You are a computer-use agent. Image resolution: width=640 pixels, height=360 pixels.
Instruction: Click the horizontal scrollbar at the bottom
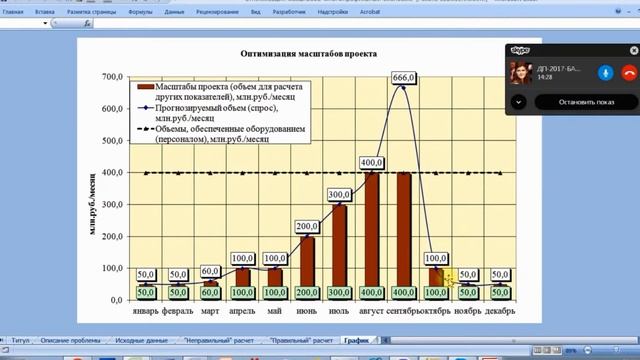pos(513,340)
